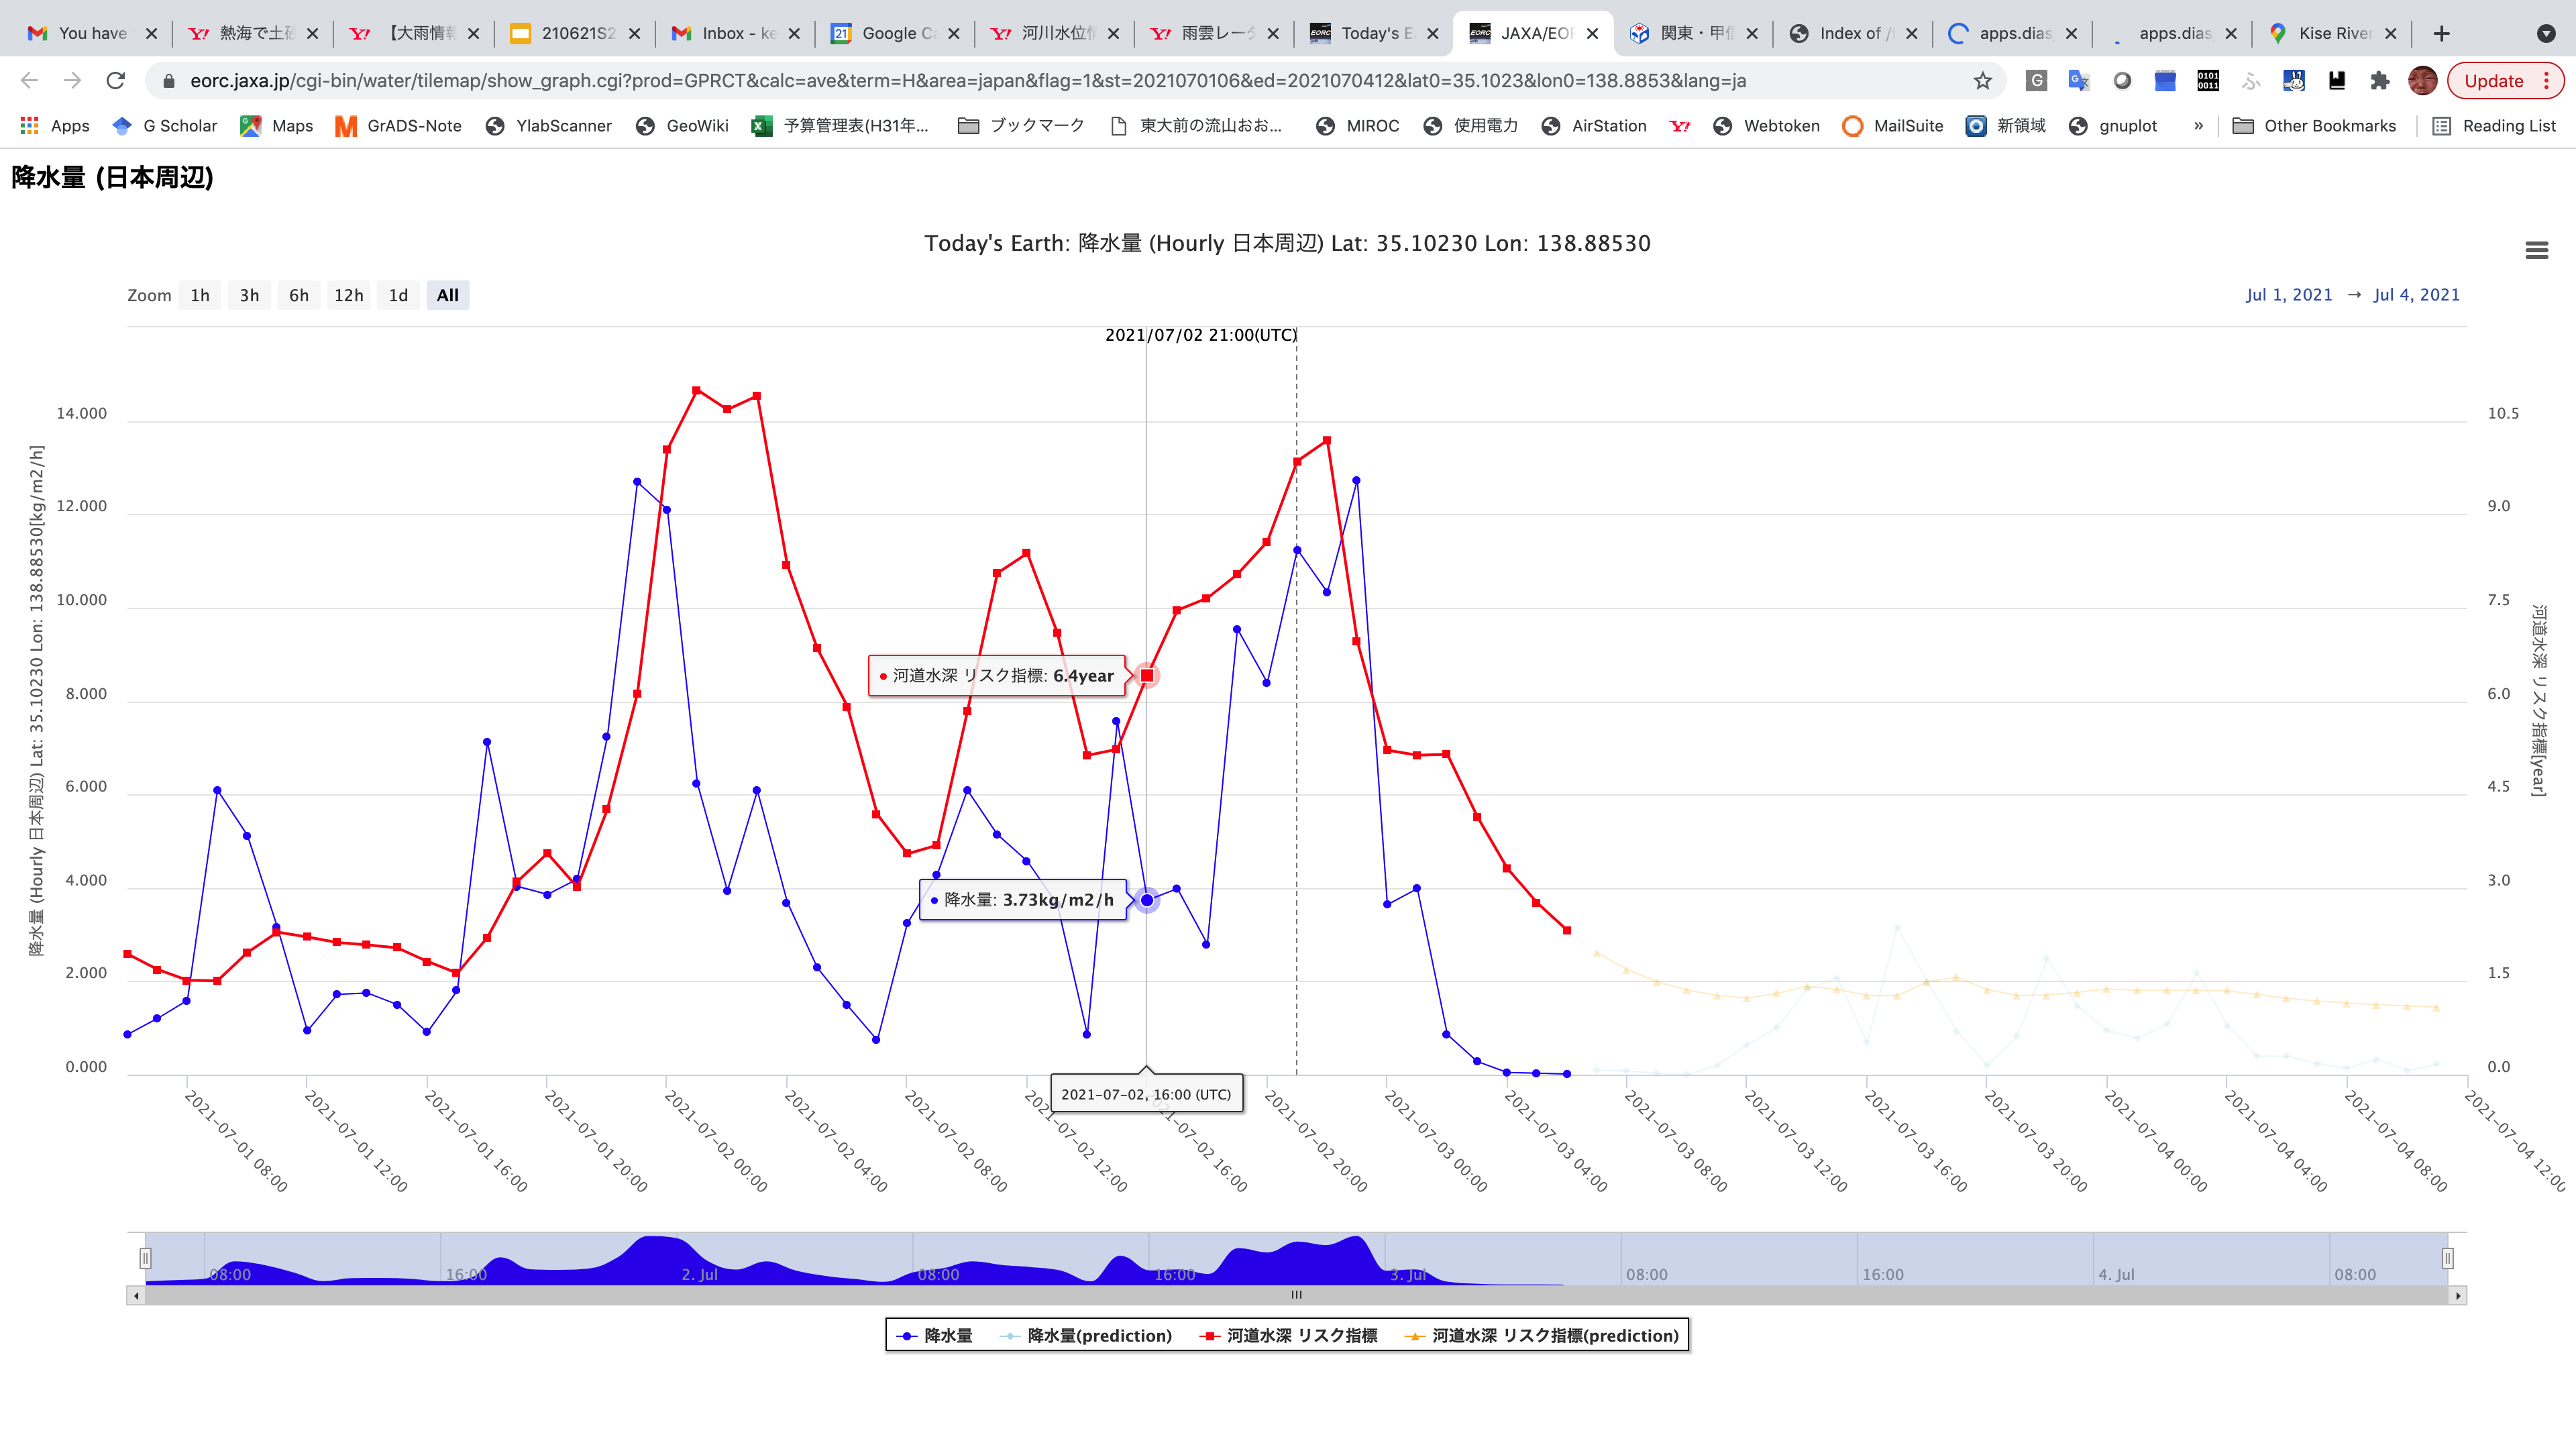Set chart zoom to 1d
The width and height of the screenshot is (2576, 1449).
(x=398, y=295)
